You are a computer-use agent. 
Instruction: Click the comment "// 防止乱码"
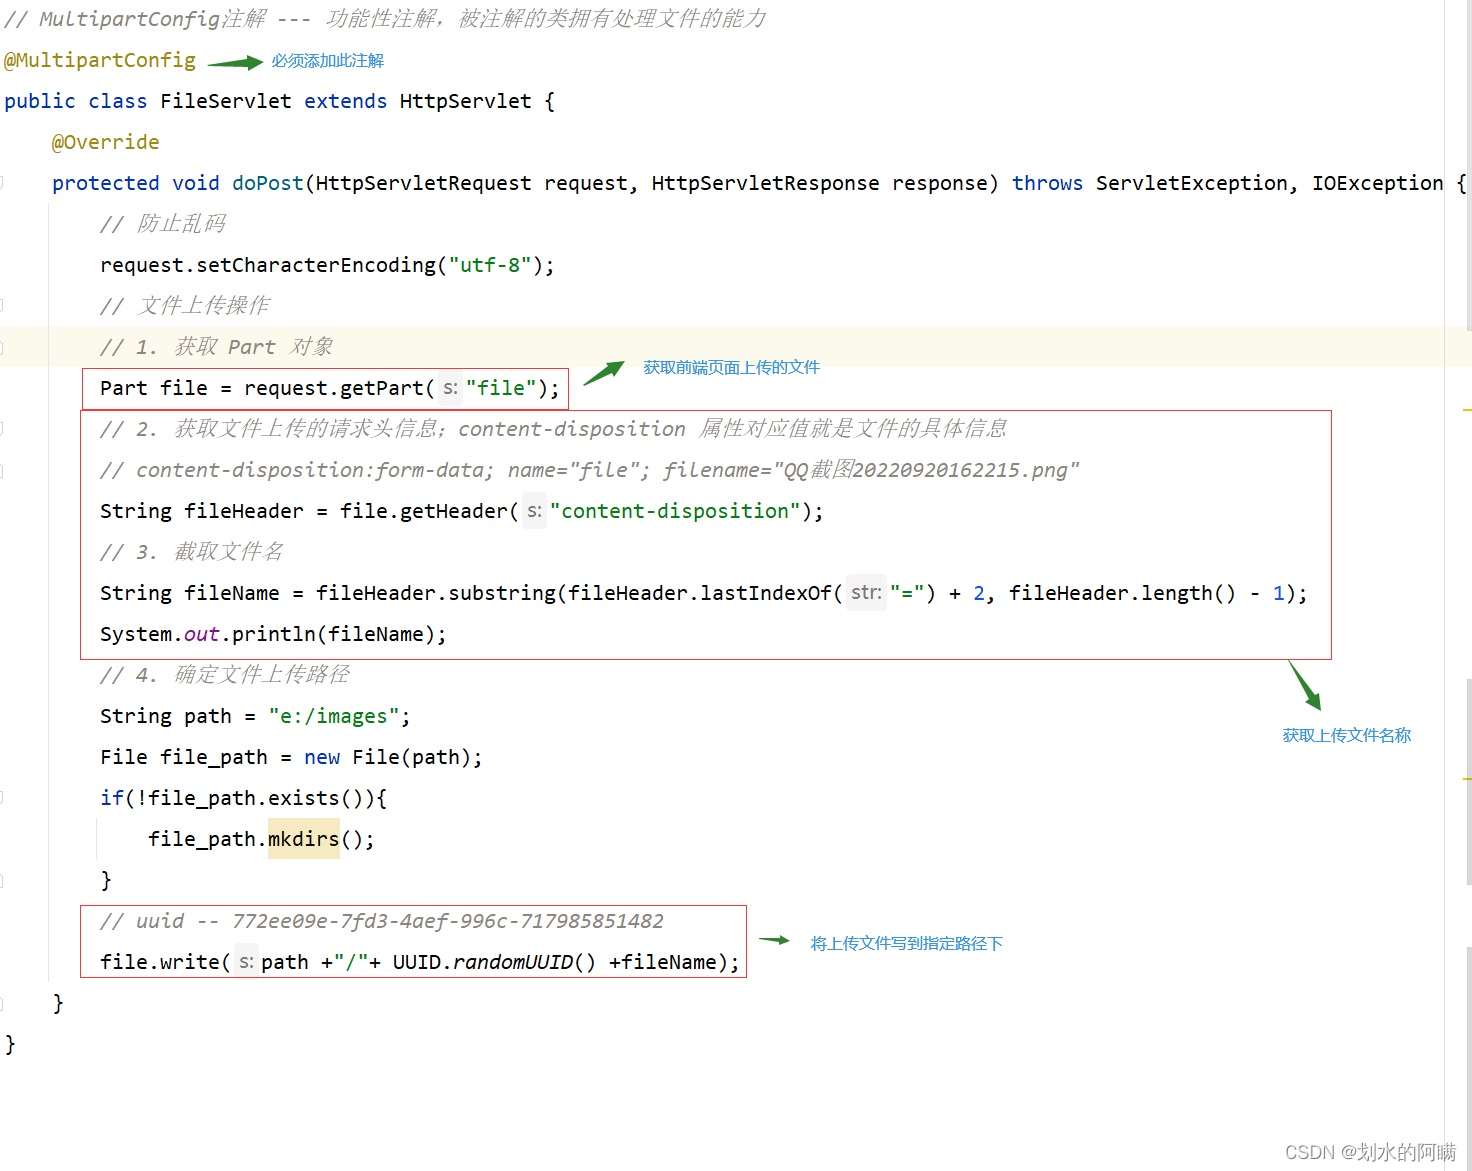tap(163, 224)
